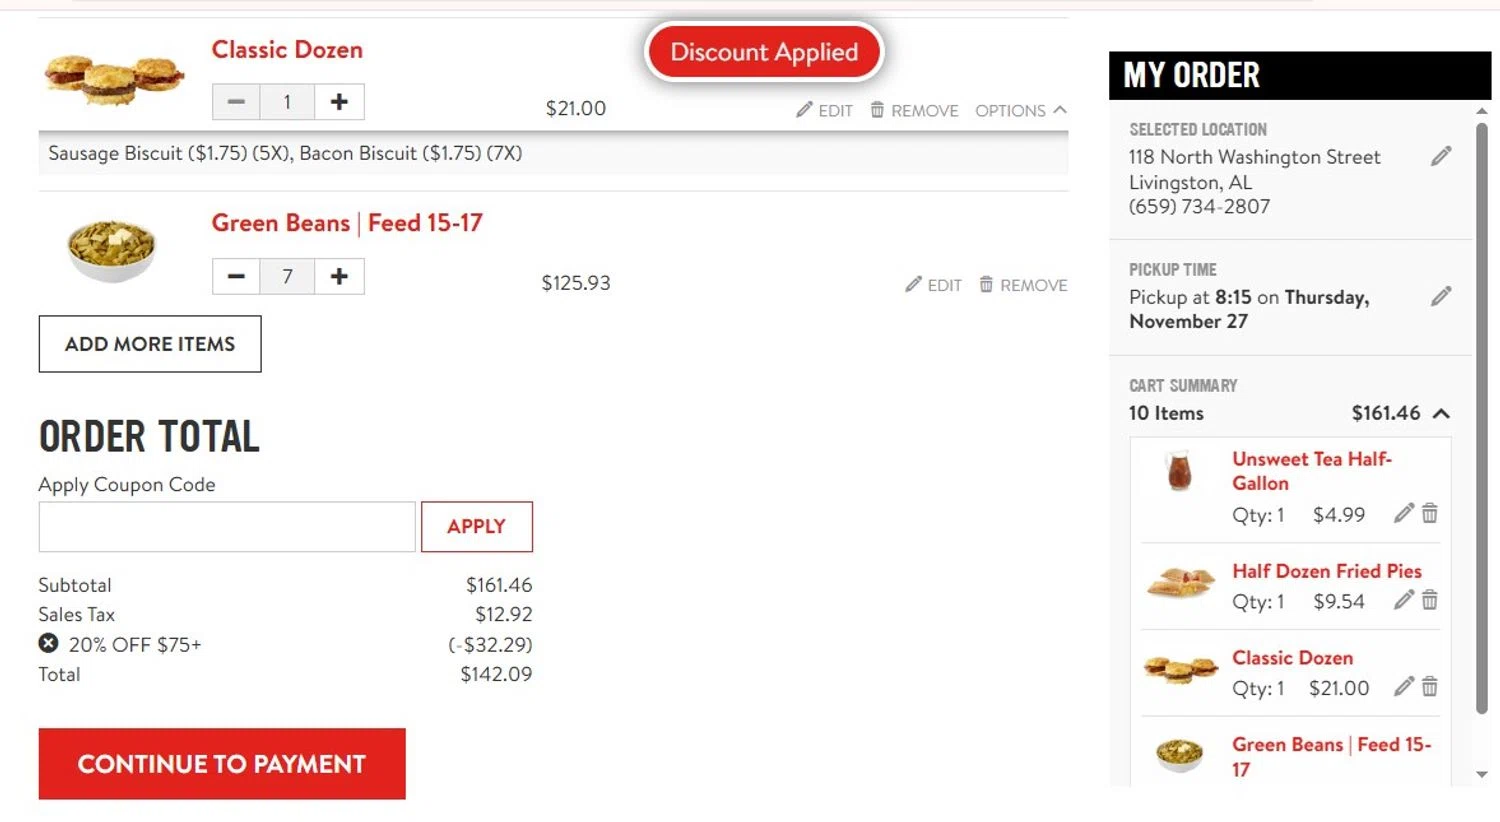Edit the pickup time
Viewport: 1500px width, 822px height.
click(x=1440, y=296)
